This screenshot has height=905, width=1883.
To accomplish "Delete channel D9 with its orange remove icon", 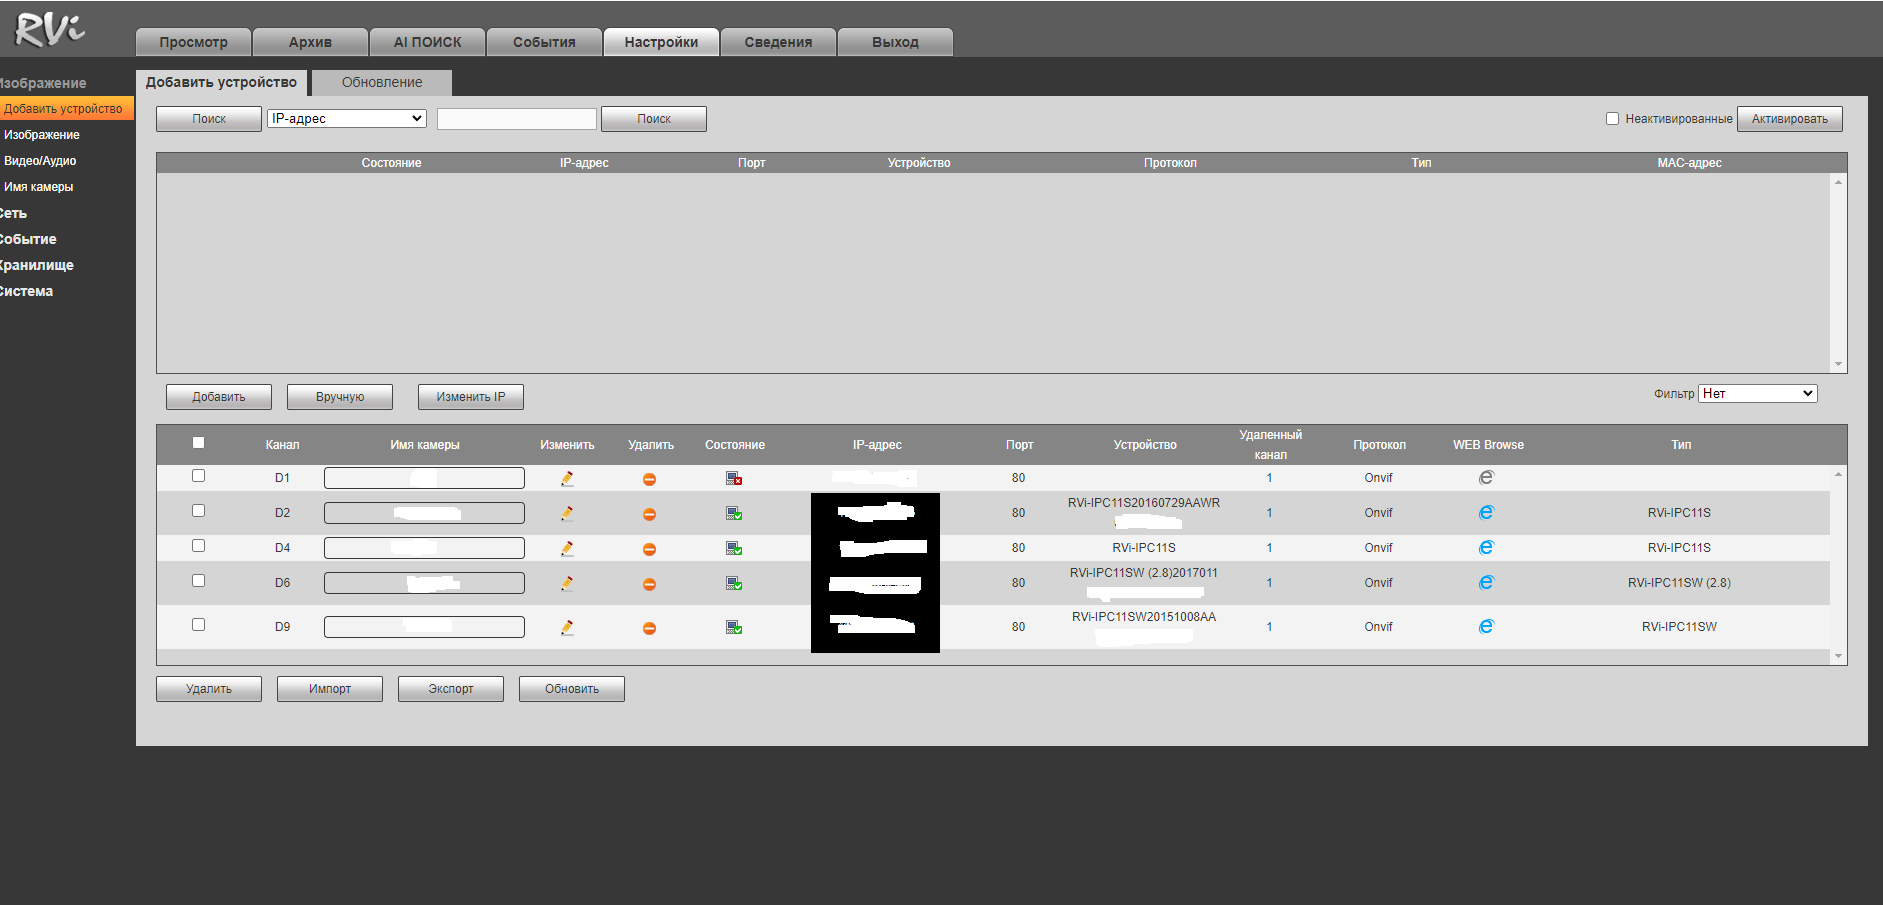I will [x=649, y=628].
